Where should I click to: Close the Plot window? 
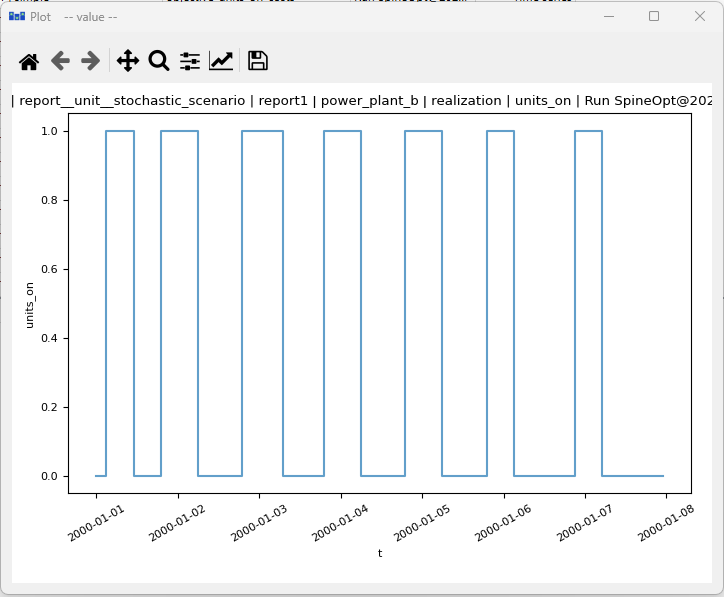pos(699,17)
